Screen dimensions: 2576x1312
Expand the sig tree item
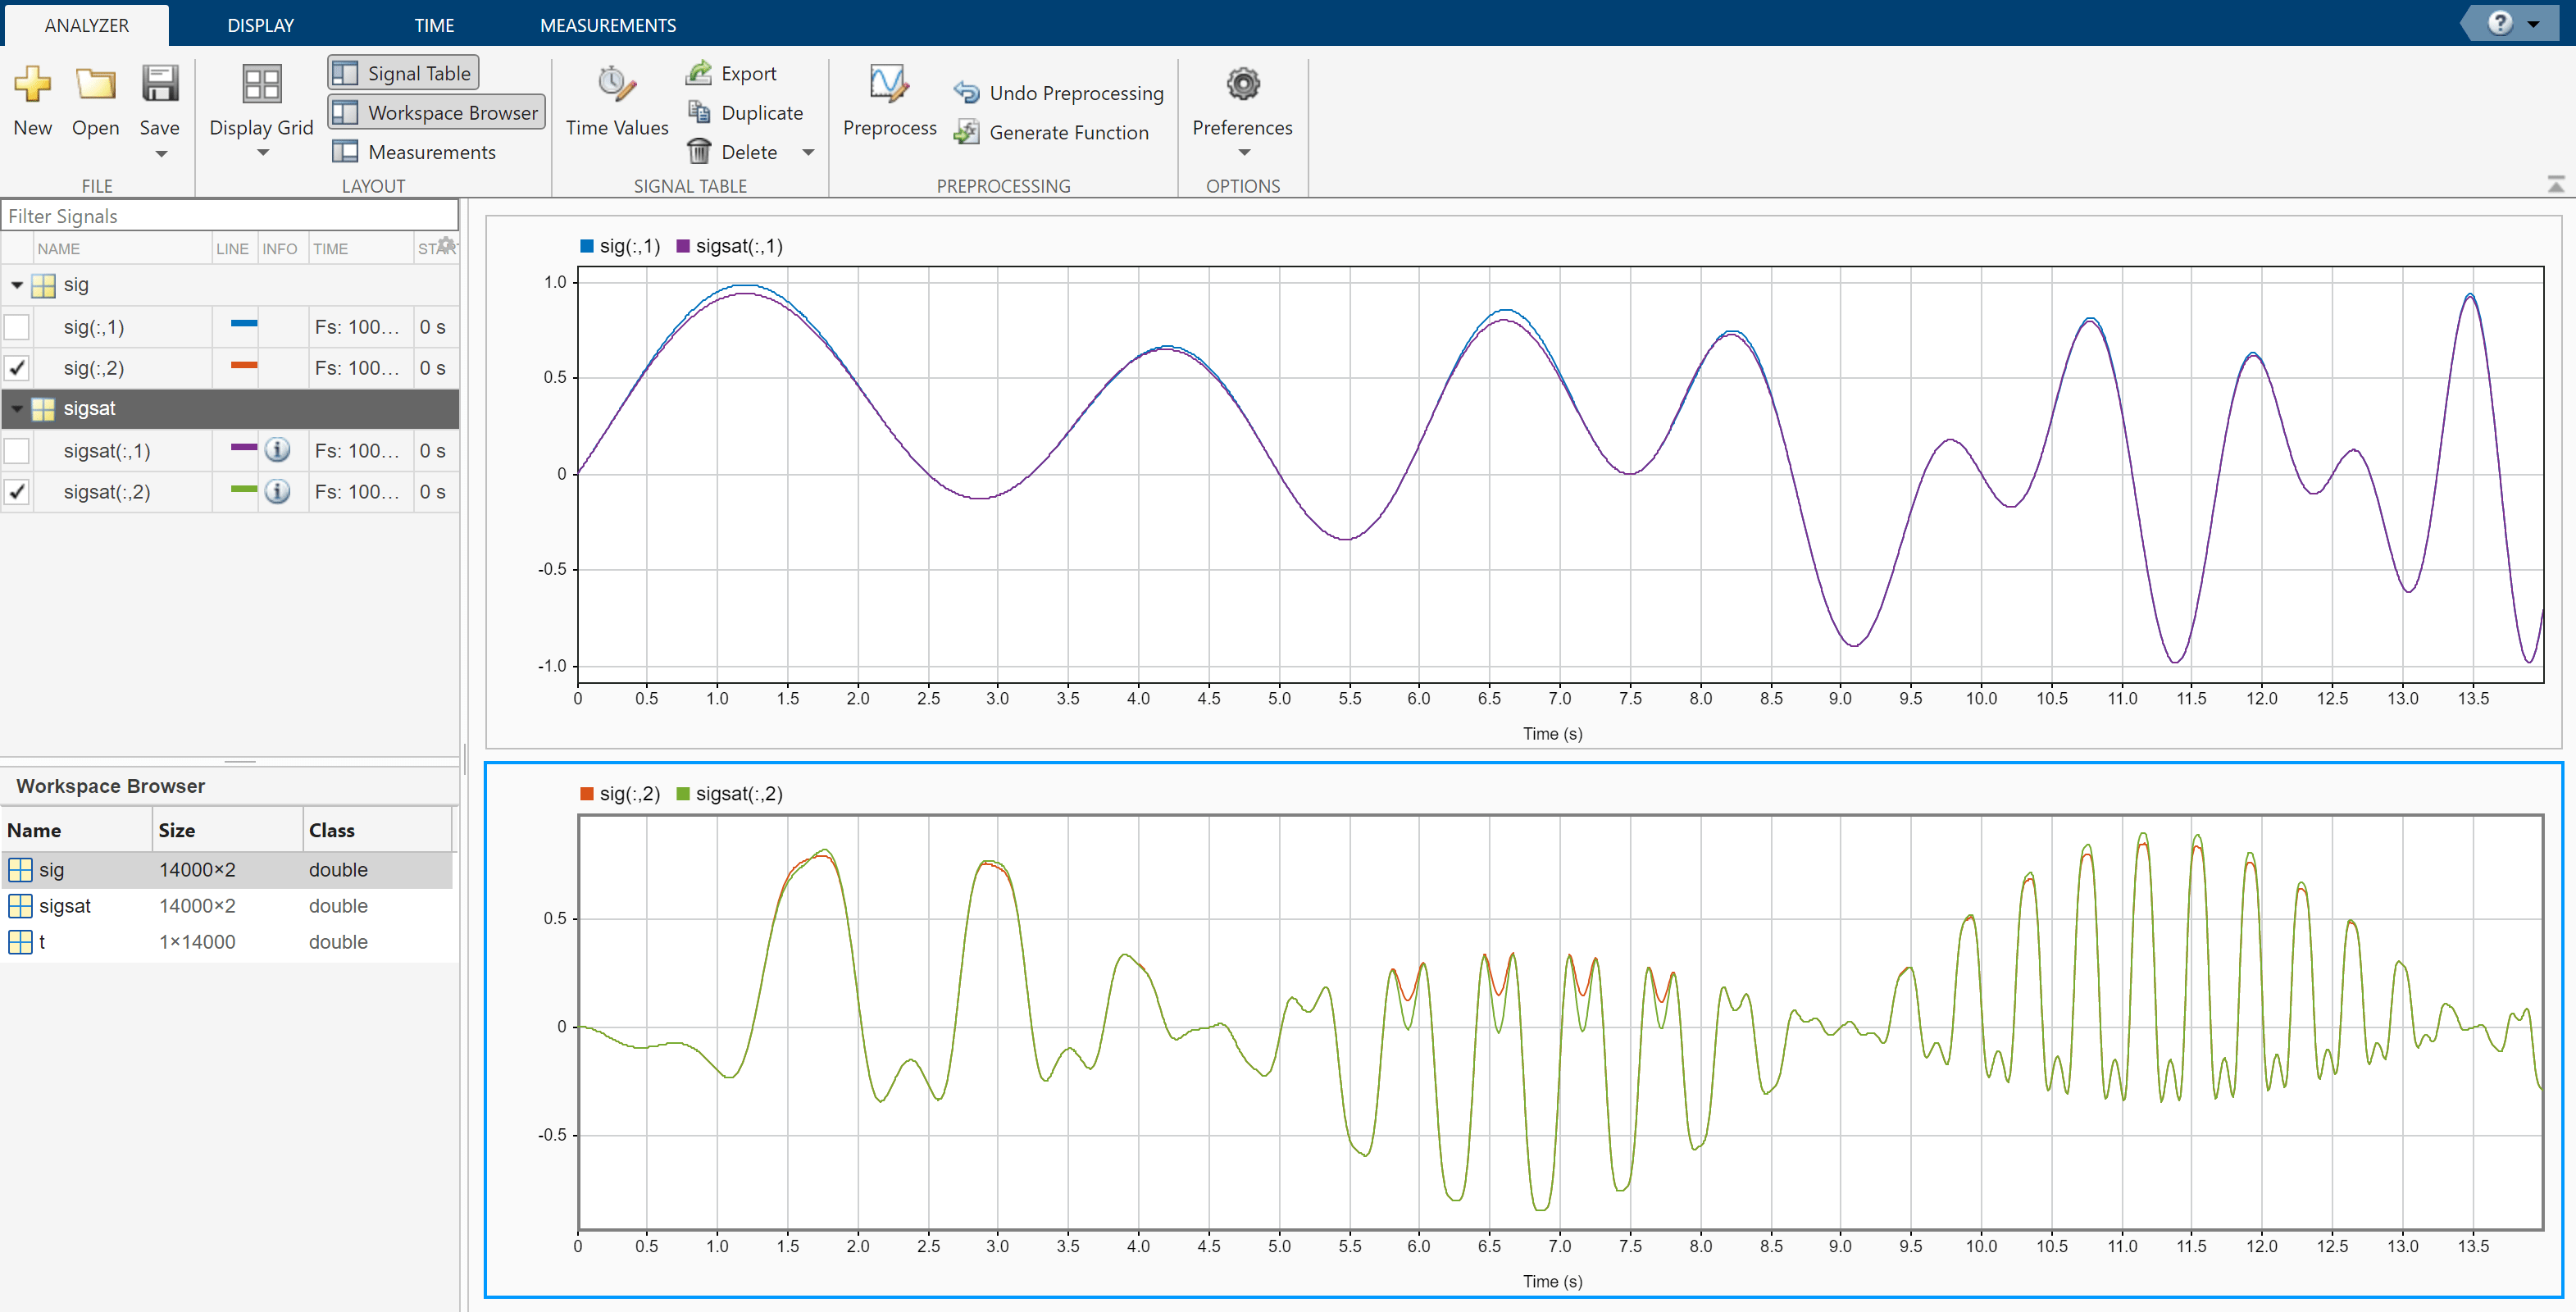[x=18, y=283]
